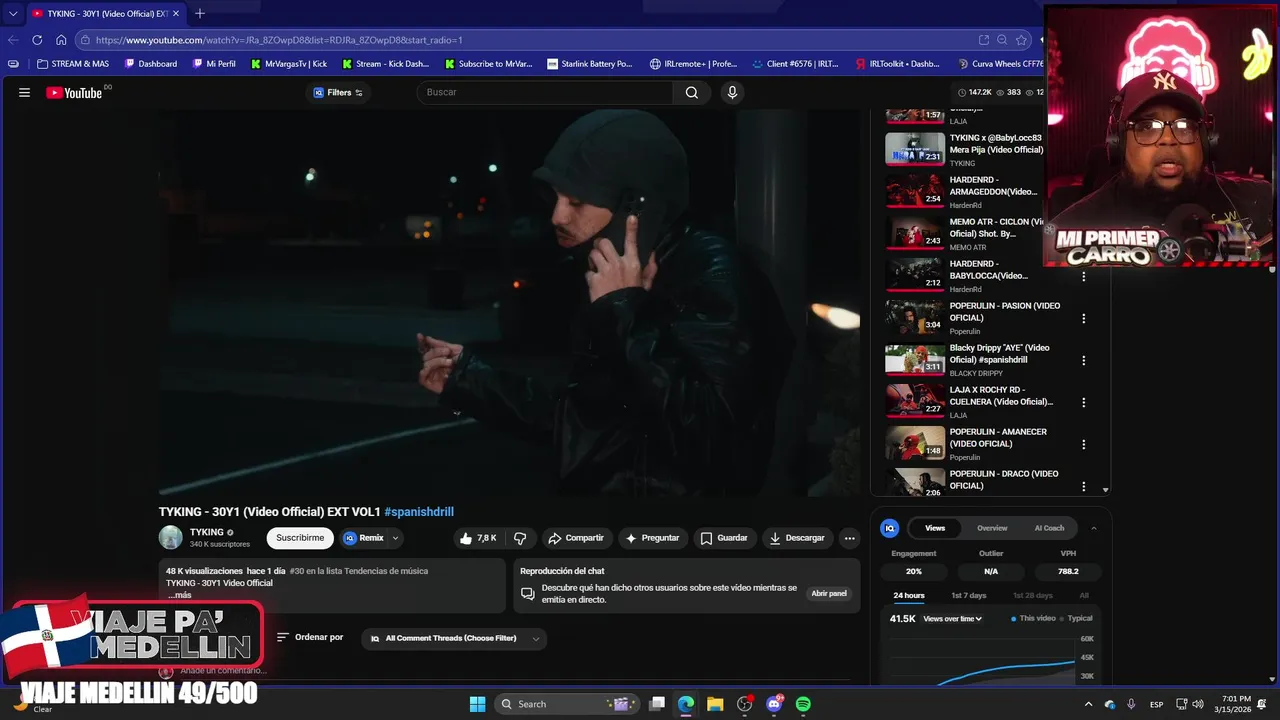This screenshot has width=1280, height=720.
Task: Click Abrir panel for chat replay
Action: 829,593
